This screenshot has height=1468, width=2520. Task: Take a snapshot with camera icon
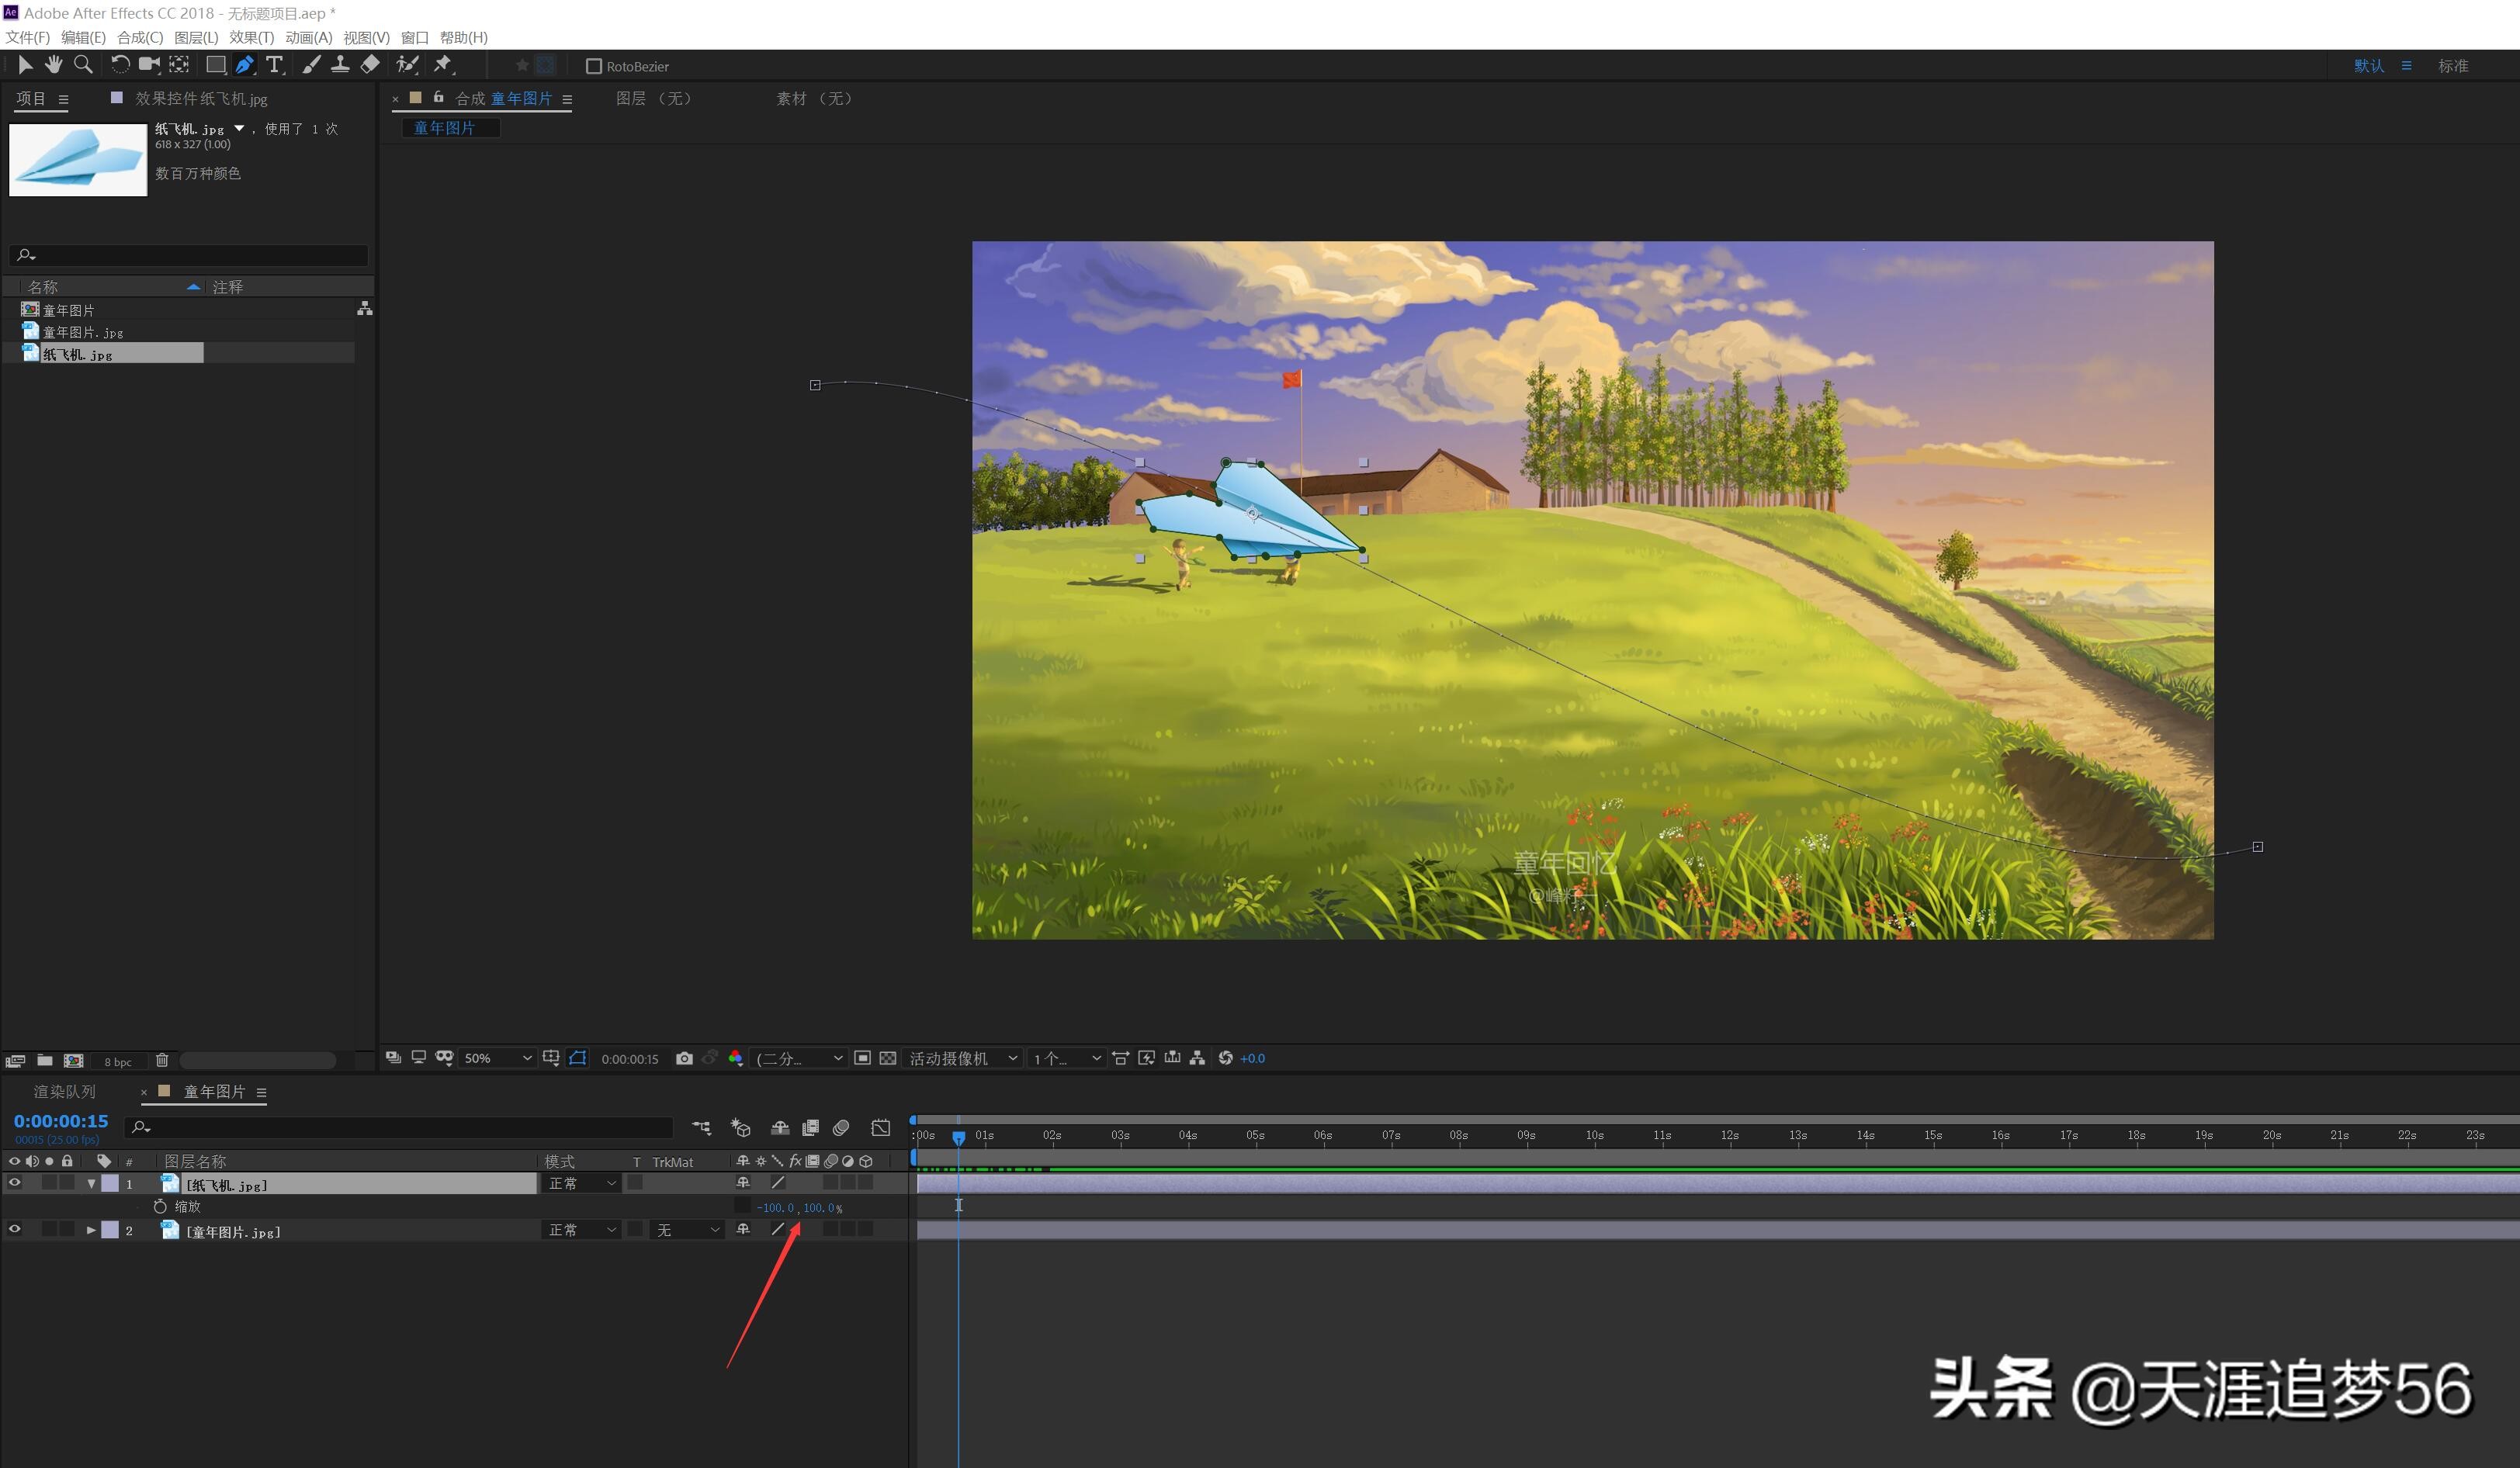[x=684, y=1058]
